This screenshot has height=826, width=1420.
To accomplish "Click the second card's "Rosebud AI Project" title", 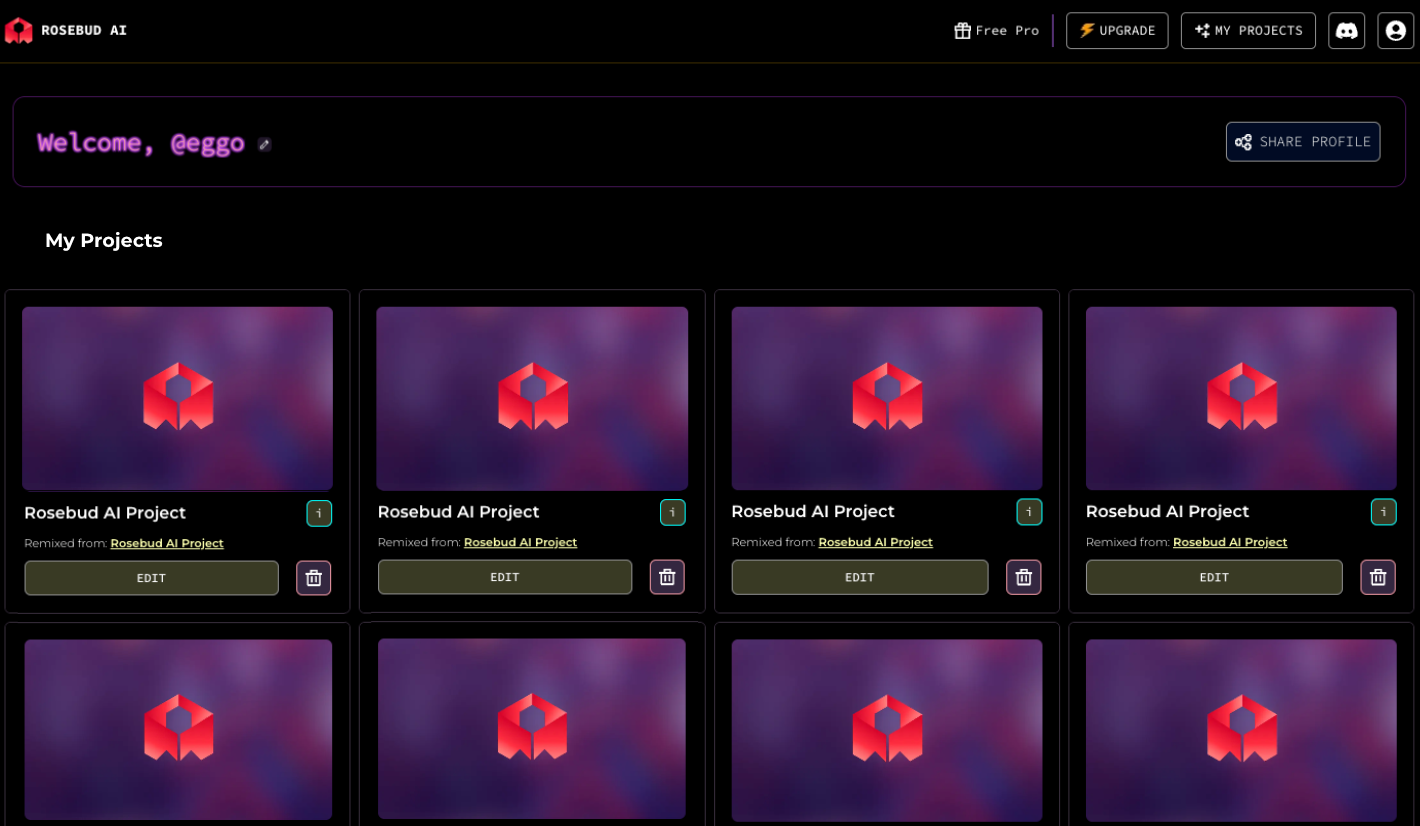I will pos(458,512).
